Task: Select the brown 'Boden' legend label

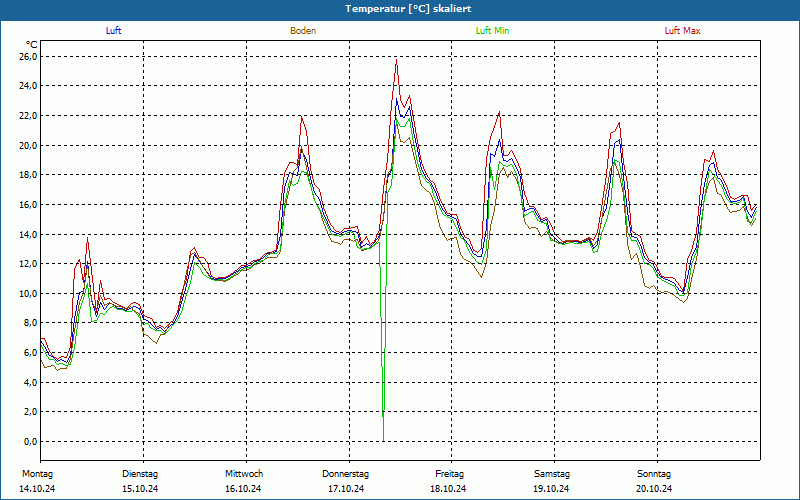Action: 303,31
